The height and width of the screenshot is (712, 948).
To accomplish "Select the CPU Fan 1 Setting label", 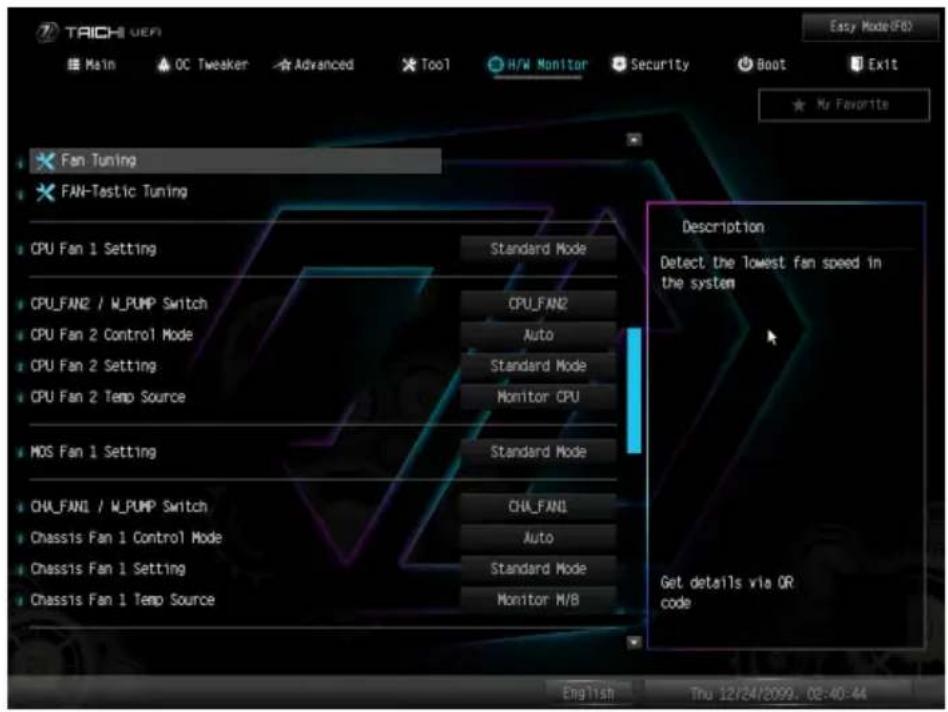I will point(94,249).
